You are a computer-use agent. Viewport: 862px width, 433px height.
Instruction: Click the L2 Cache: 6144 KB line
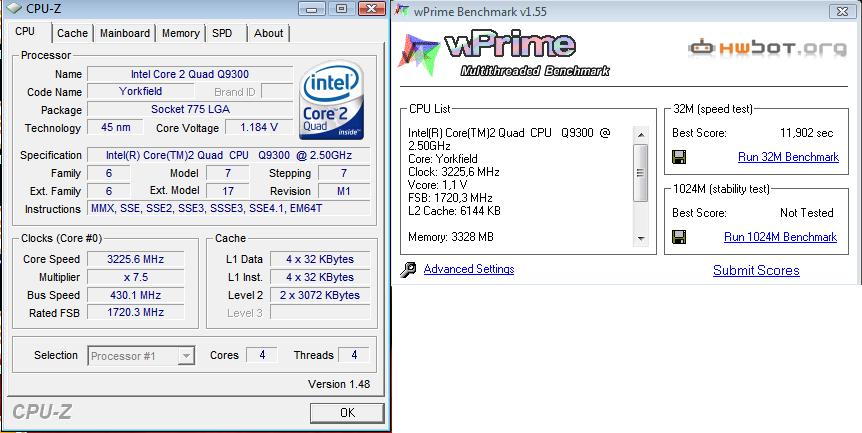point(454,210)
